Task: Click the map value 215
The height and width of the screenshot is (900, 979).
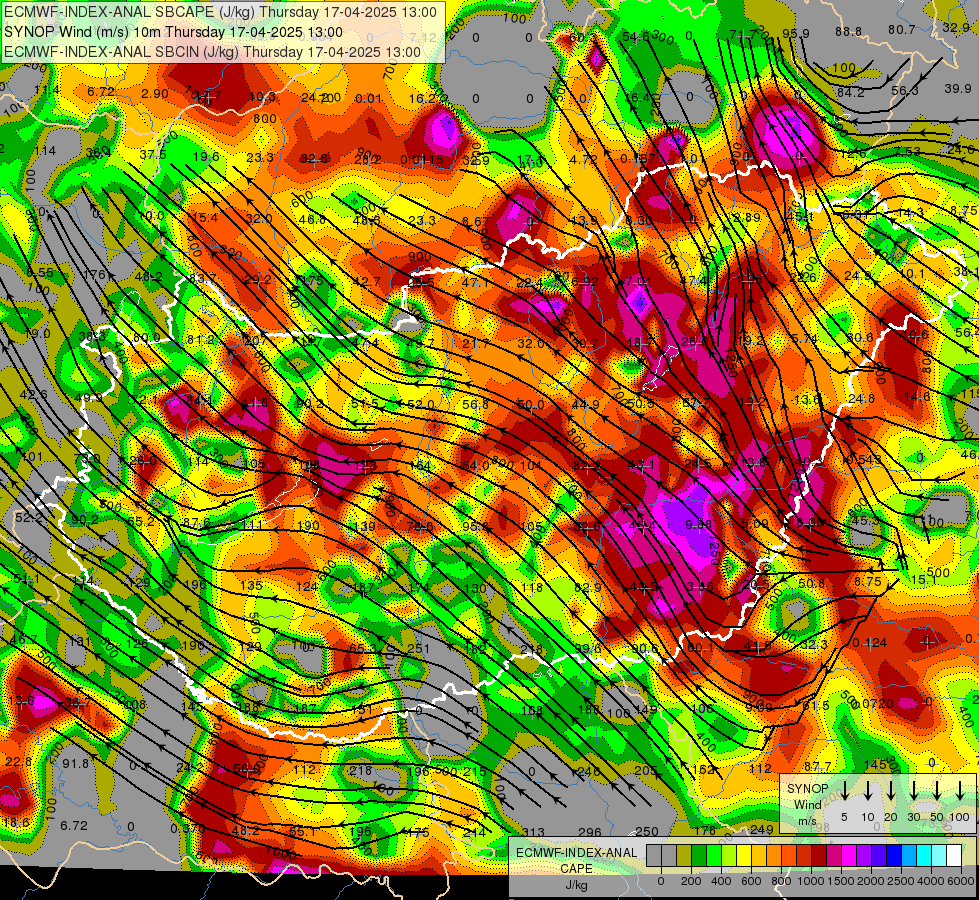Action: pyautogui.click(x=475, y=771)
